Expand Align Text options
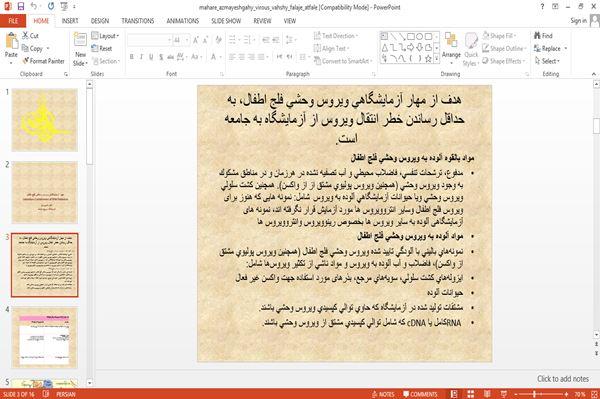The image size is (600, 399). coord(331,48)
